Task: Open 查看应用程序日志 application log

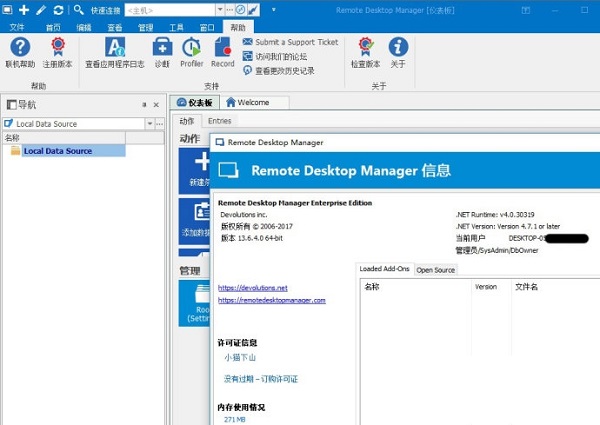Action: pyautogui.click(x=115, y=53)
